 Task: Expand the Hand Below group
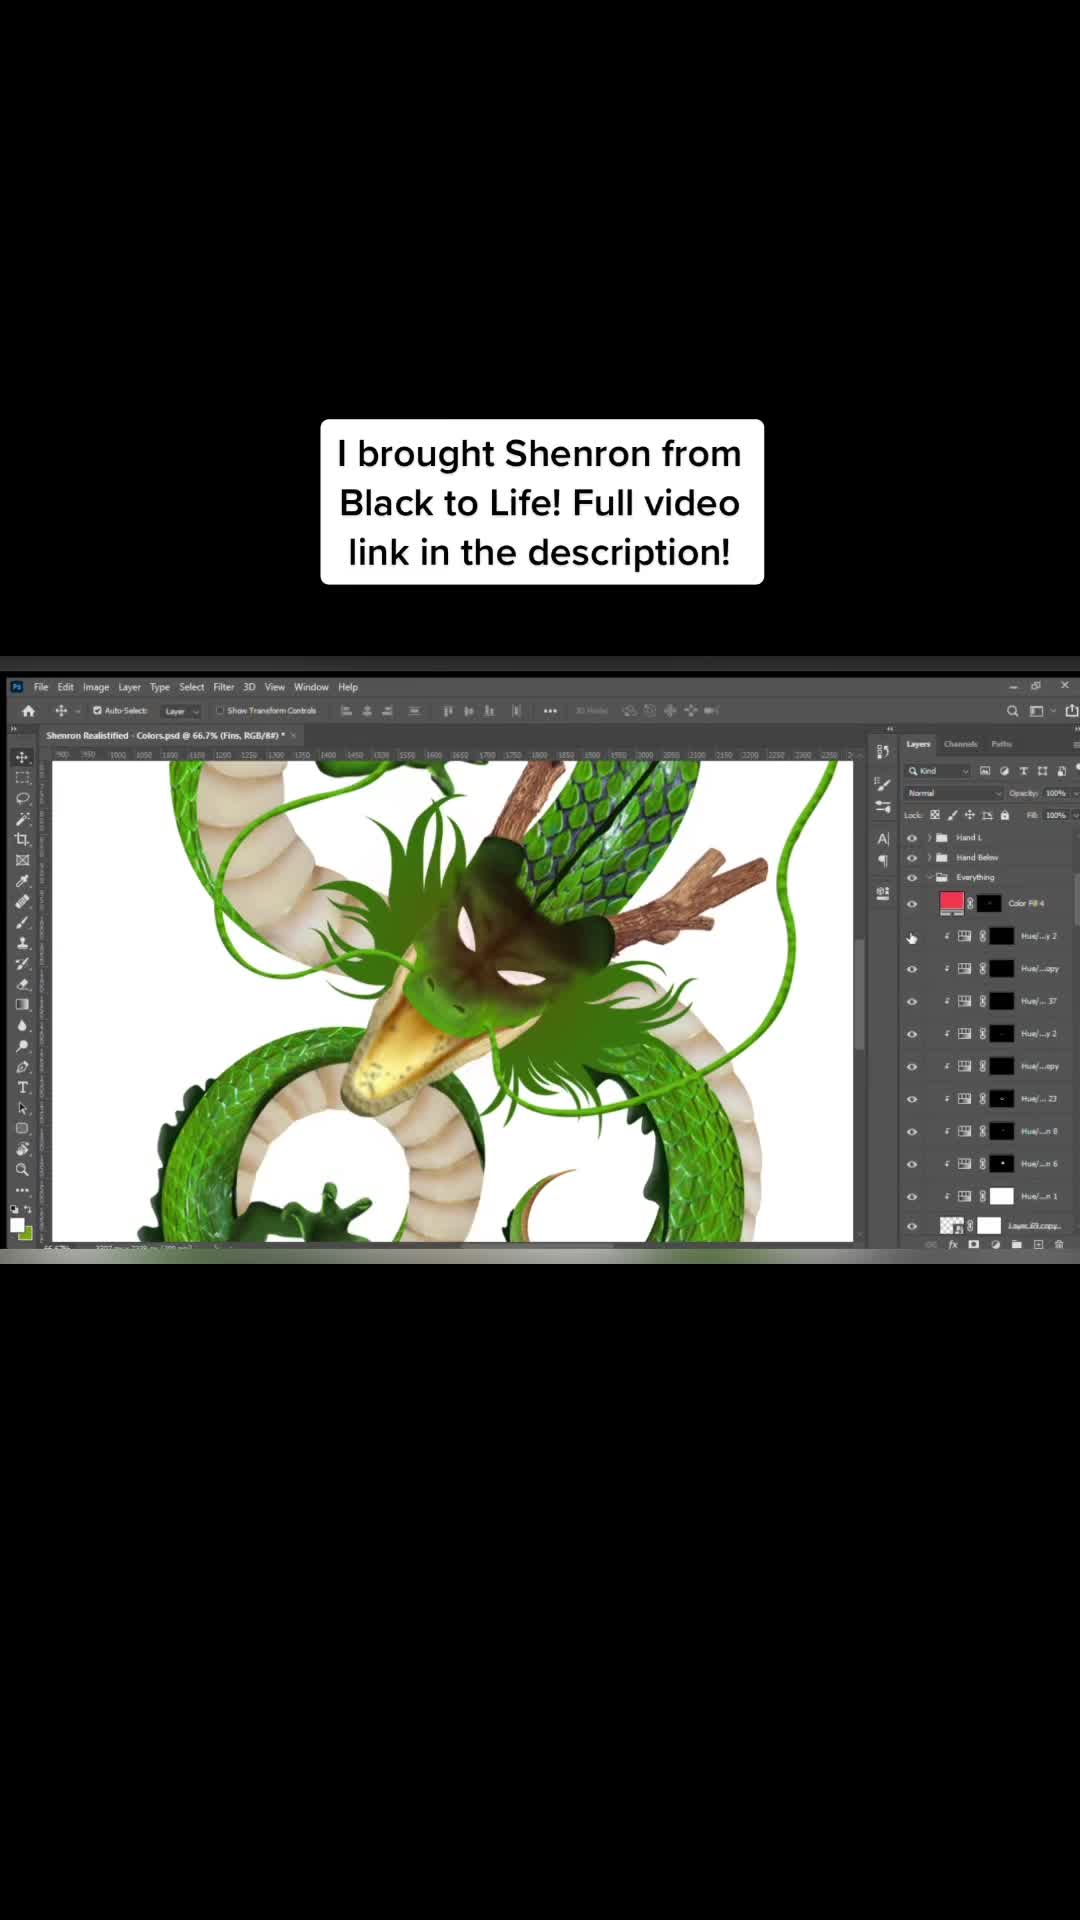point(929,858)
